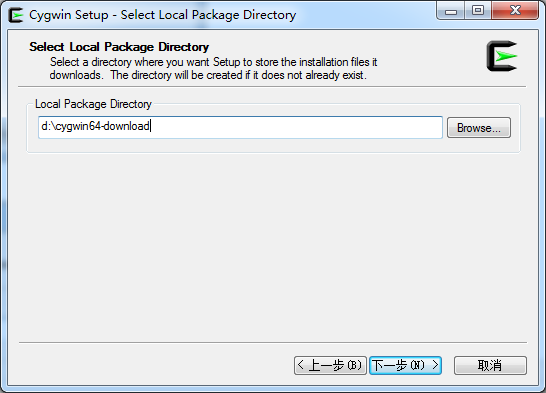This screenshot has width=546, height=393.
Task: Click the description text about installation files
Action: coord(213,69)
